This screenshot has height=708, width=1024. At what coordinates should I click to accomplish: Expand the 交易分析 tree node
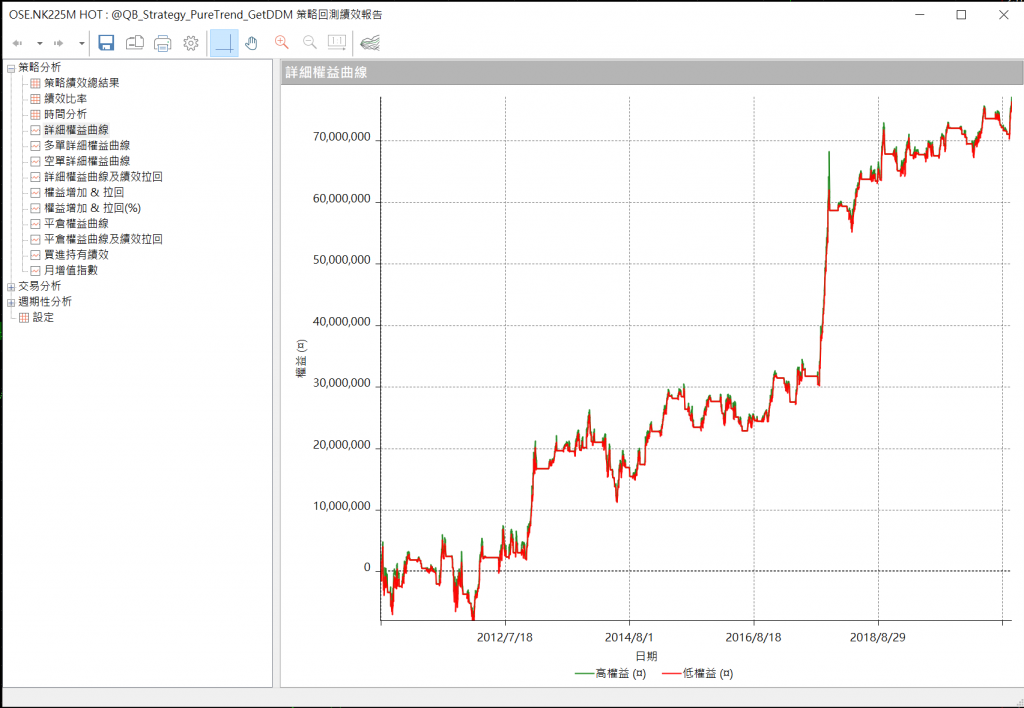point(11,286)
